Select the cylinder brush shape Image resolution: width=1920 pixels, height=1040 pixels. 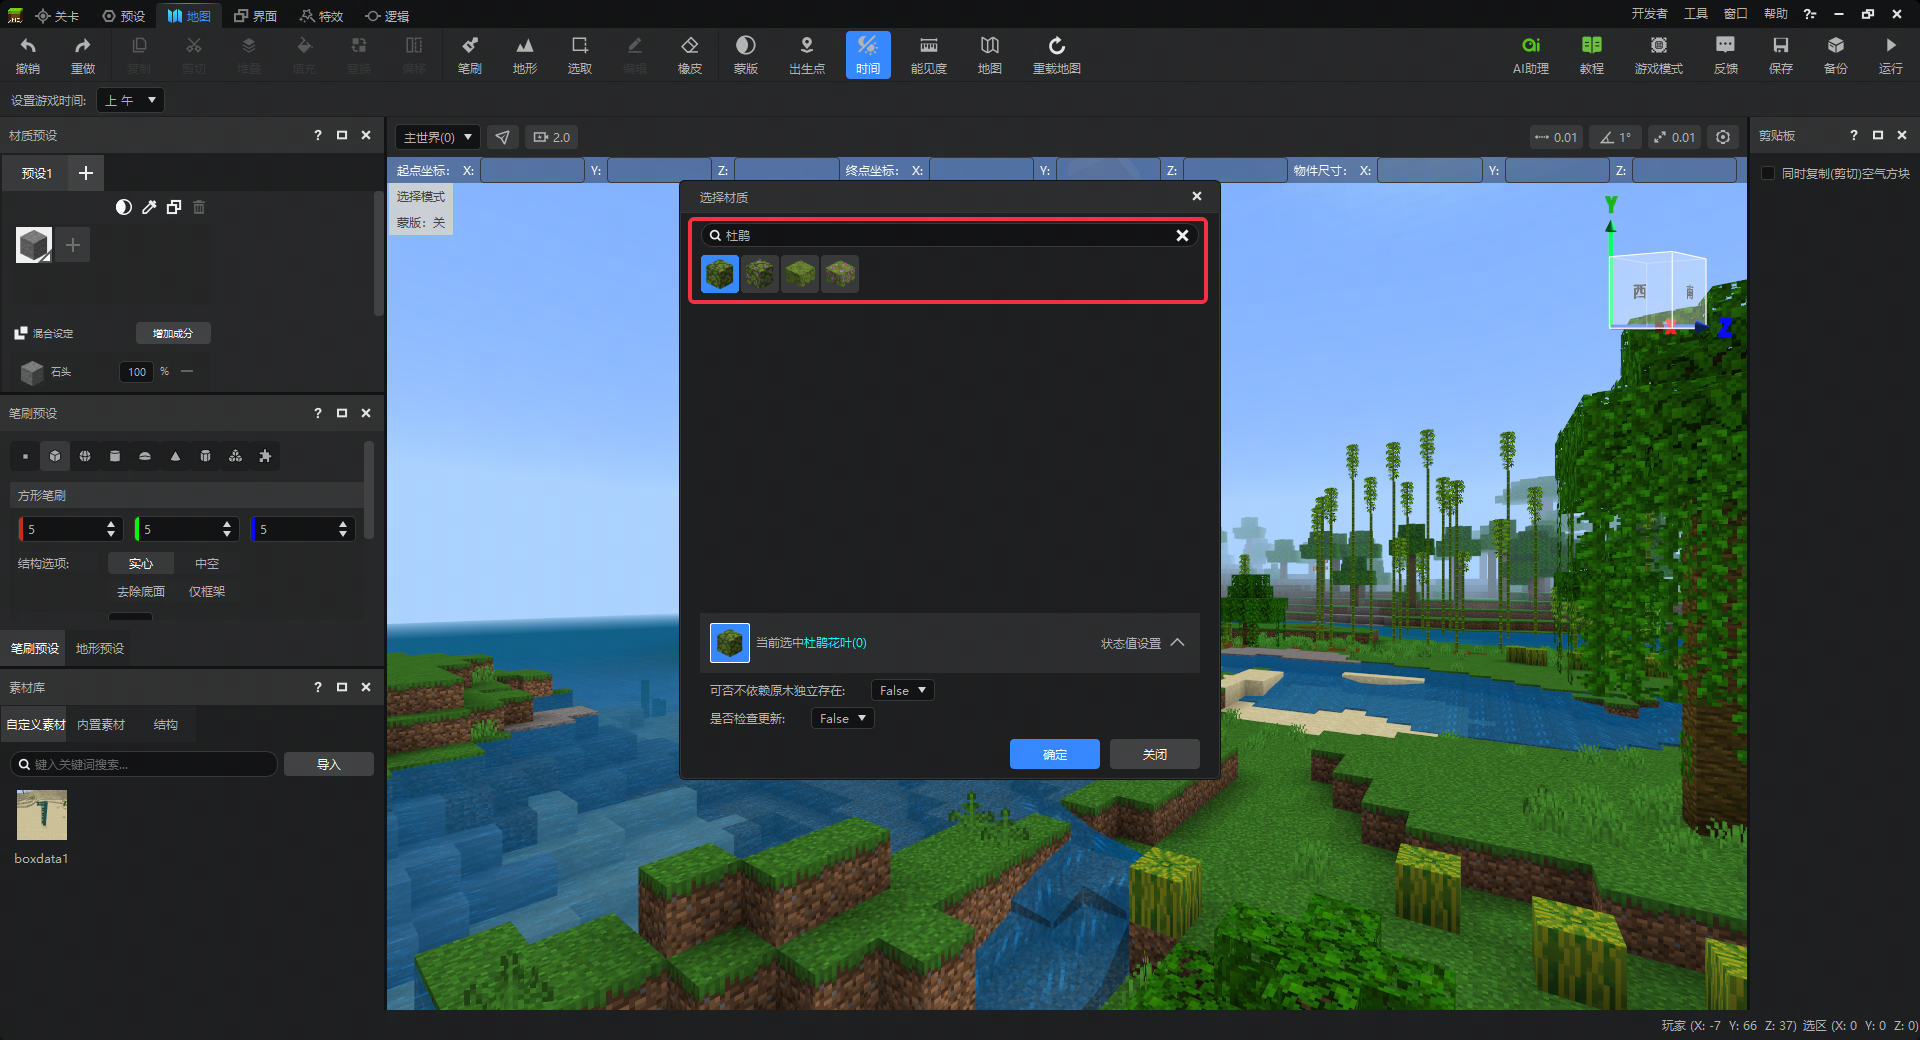pyautogui.click(x=115, y=456)
